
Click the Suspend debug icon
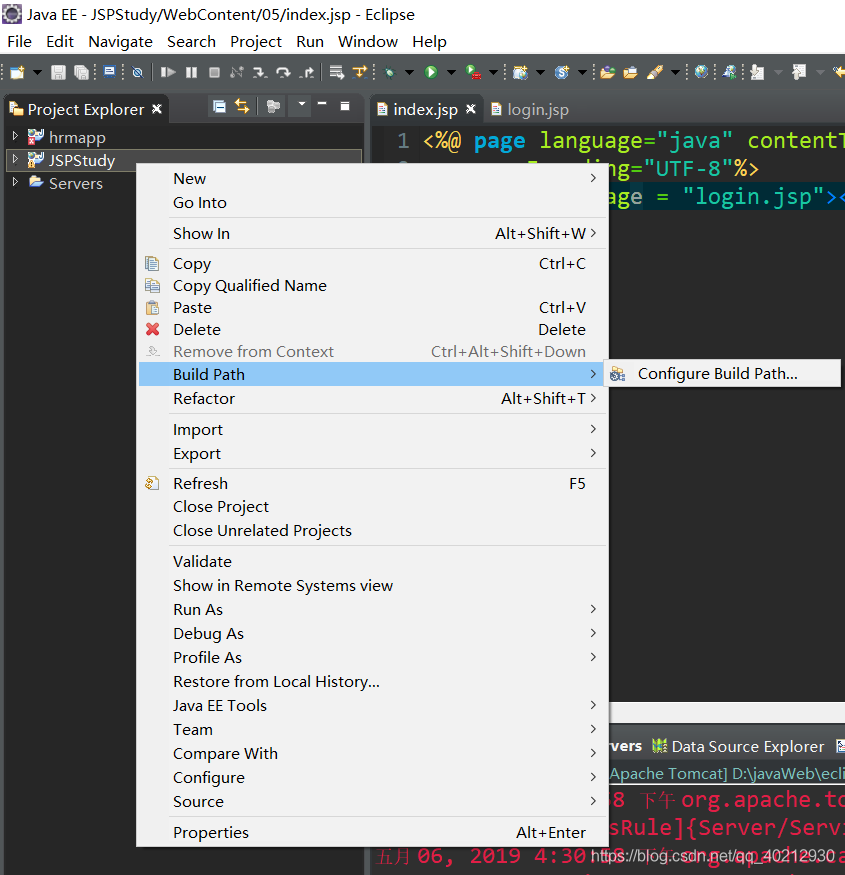tap(191, 72)
